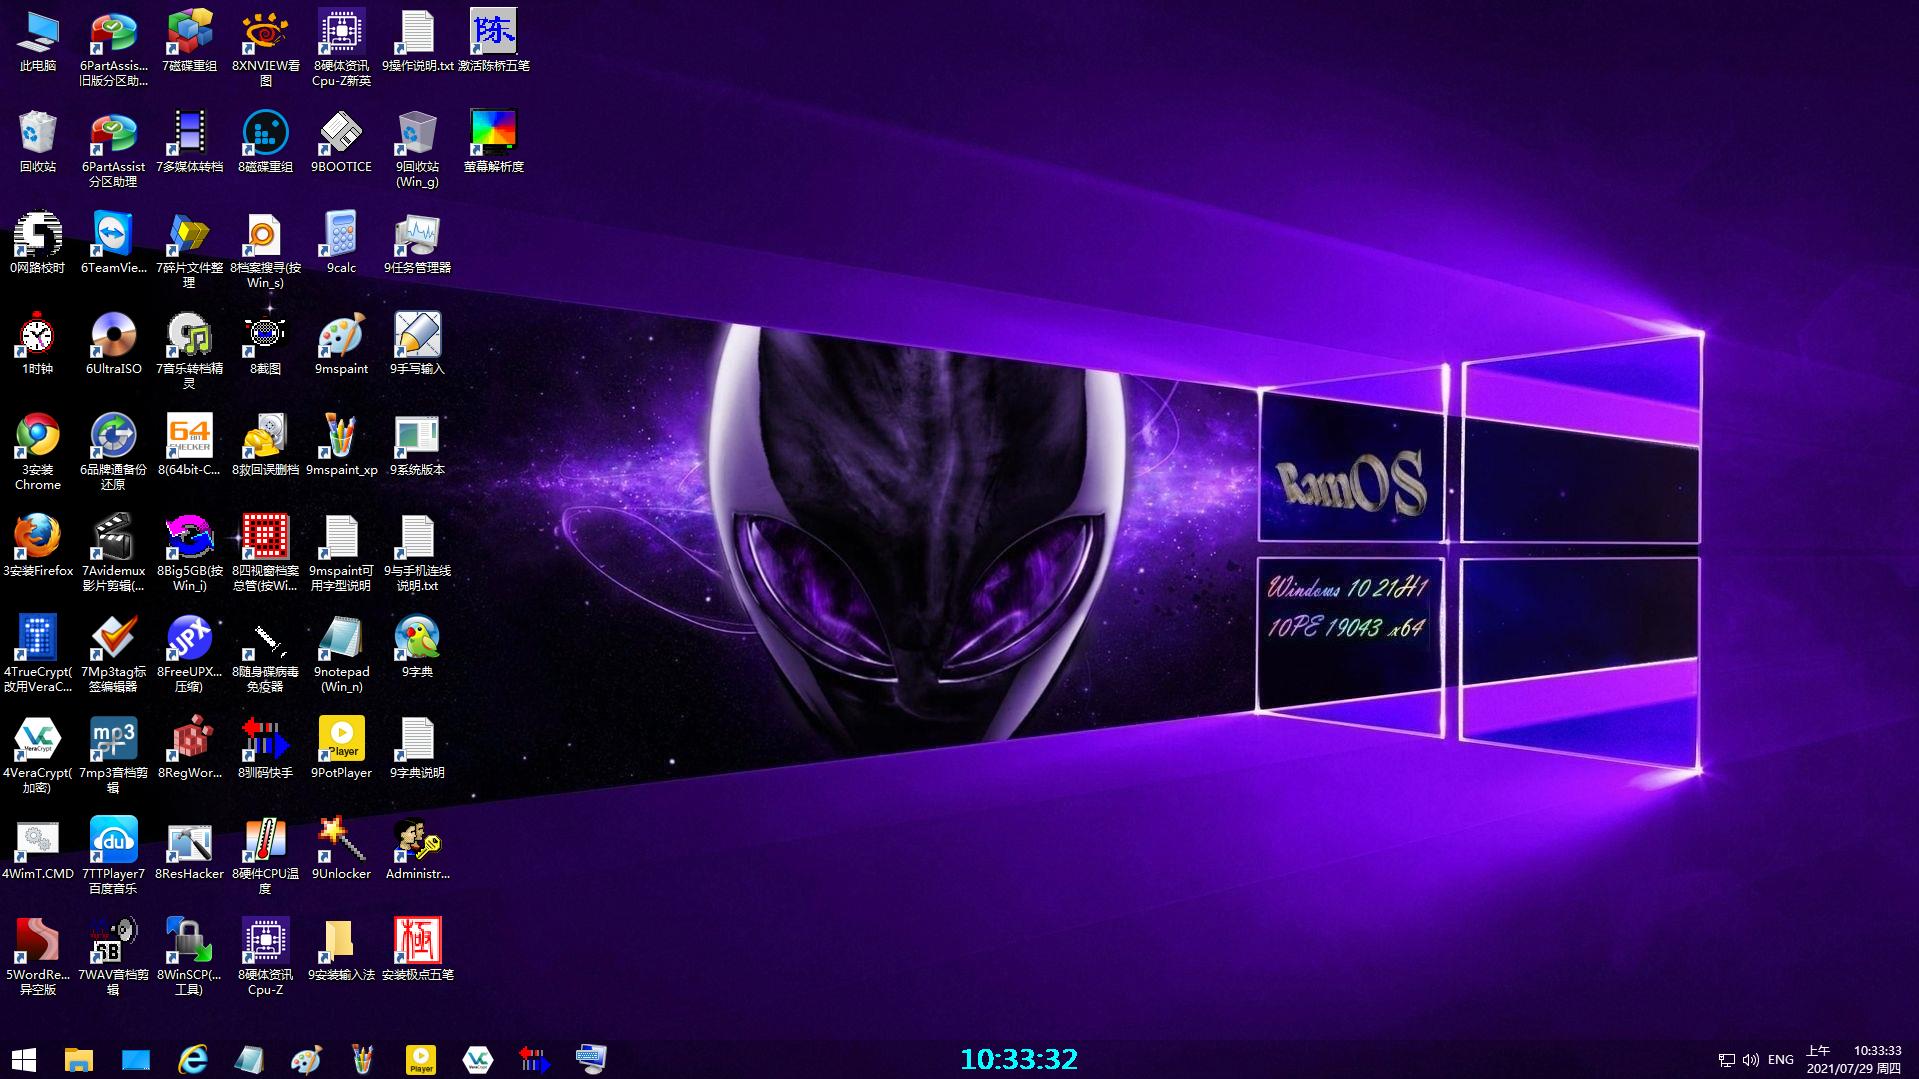Screen dimensions: 1919x1079
Task: Select the 9BOOTICE shortcut
Action: (342, 143)
